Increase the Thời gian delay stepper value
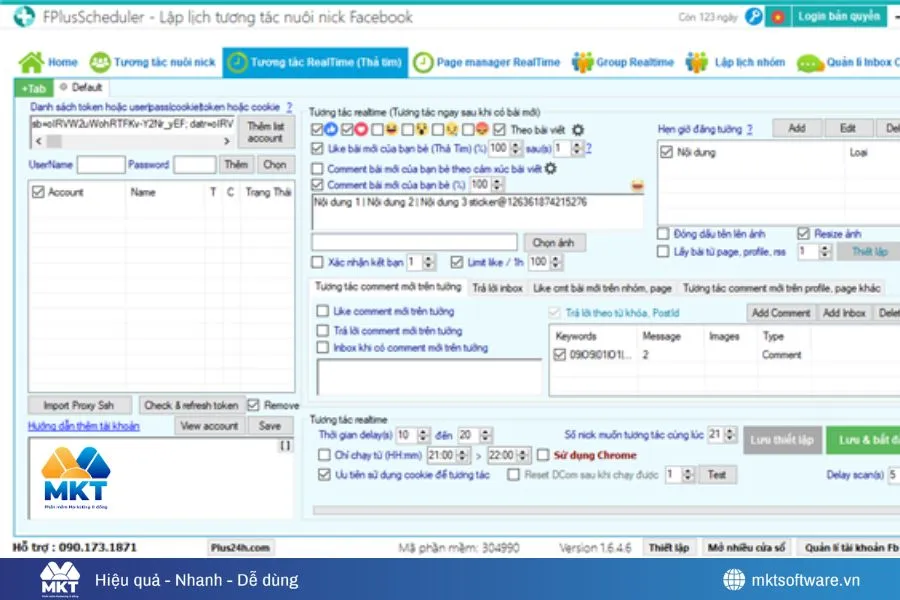Screen dimensions: 900x600 [x=425, y=432]
